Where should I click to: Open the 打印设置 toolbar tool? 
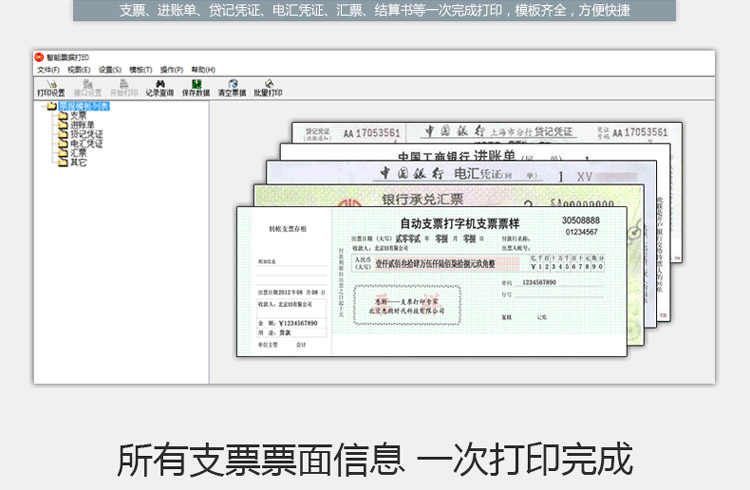[x=51, y=89]
